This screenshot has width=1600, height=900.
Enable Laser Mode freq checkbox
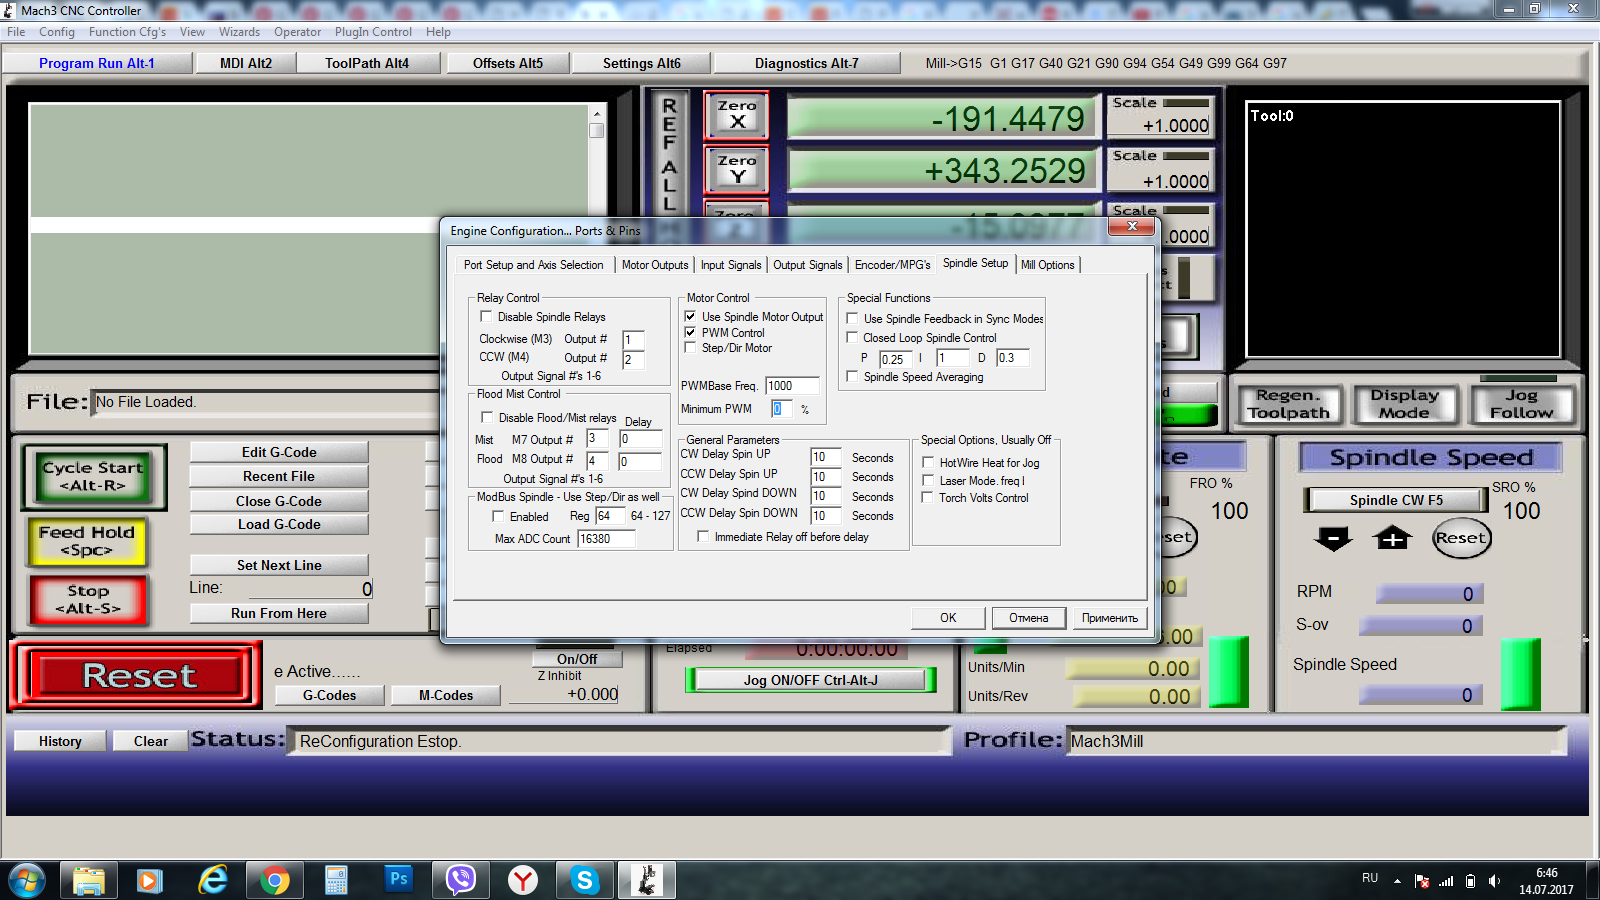point(928,480)
